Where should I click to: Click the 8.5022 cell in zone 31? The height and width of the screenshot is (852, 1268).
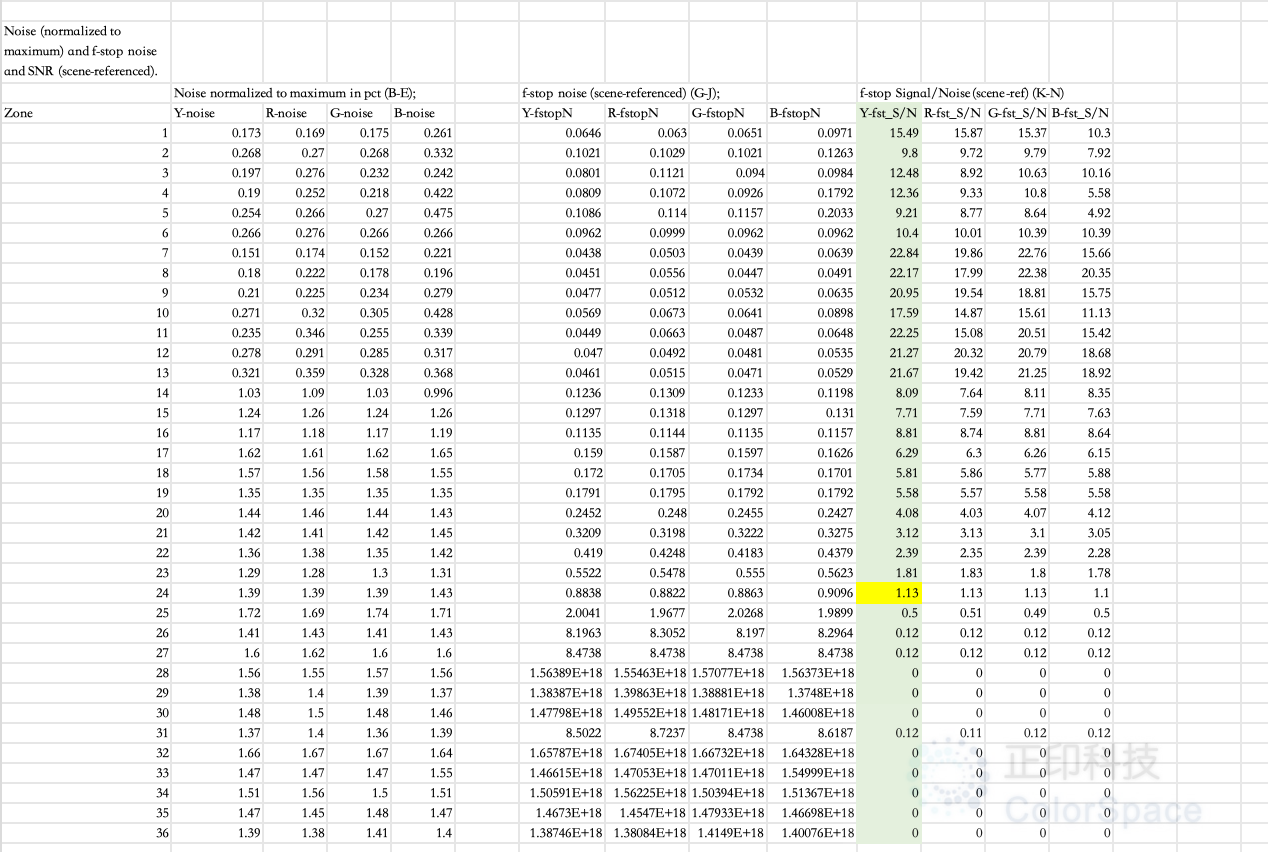pyautogui.click(x=562, y=733)
